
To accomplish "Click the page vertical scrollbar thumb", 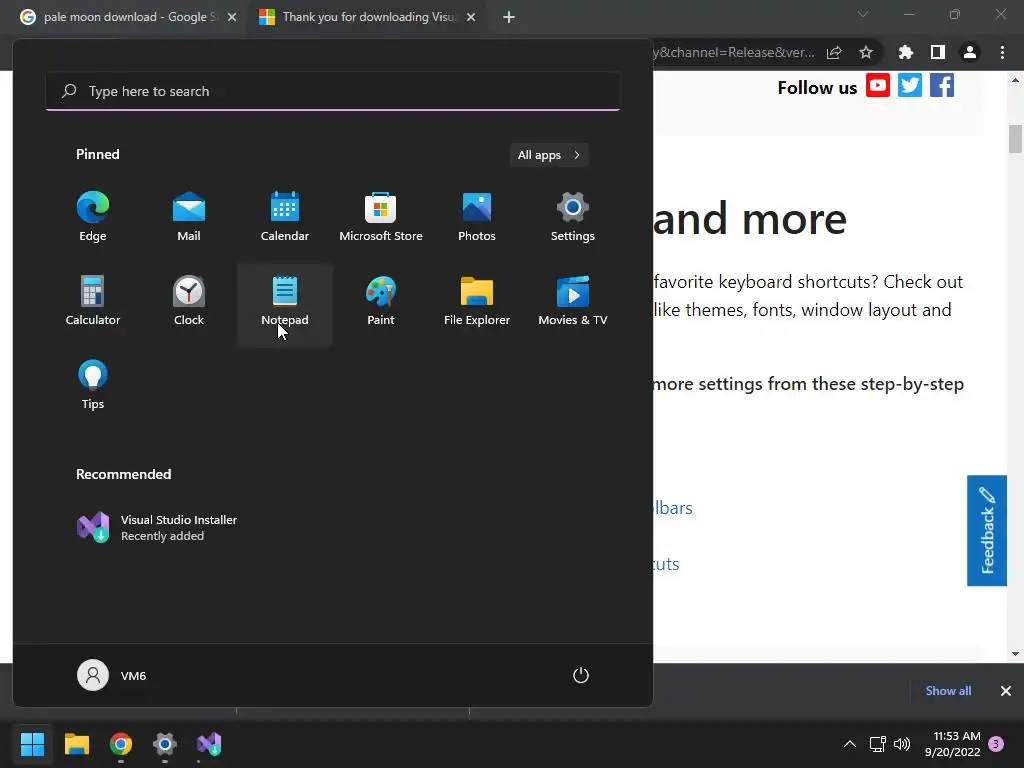I will click(1015, 138).
